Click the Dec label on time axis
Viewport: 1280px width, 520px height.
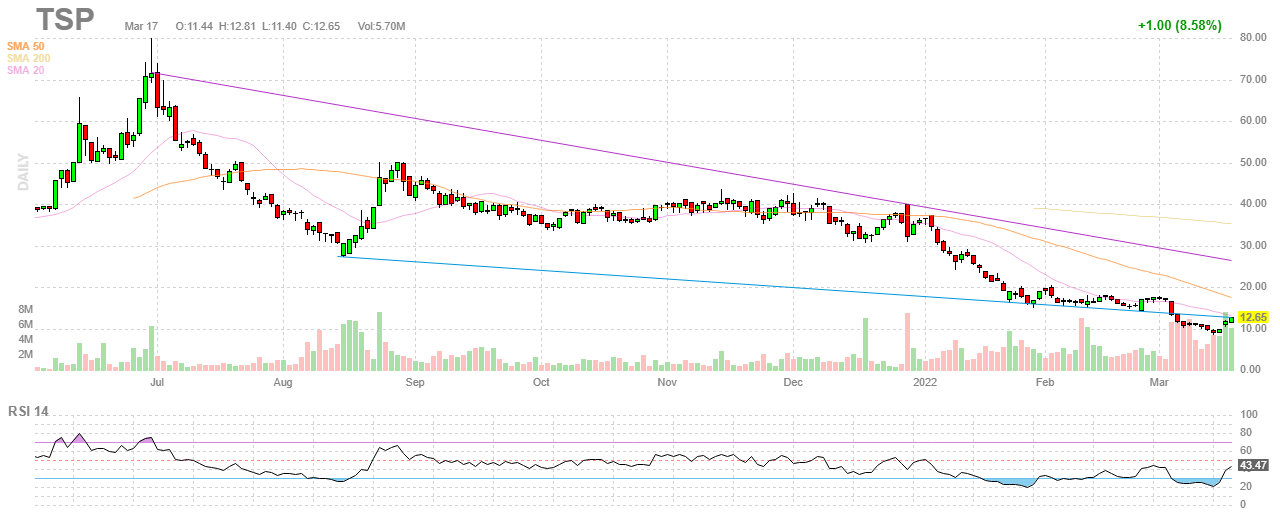coord(793,382)
